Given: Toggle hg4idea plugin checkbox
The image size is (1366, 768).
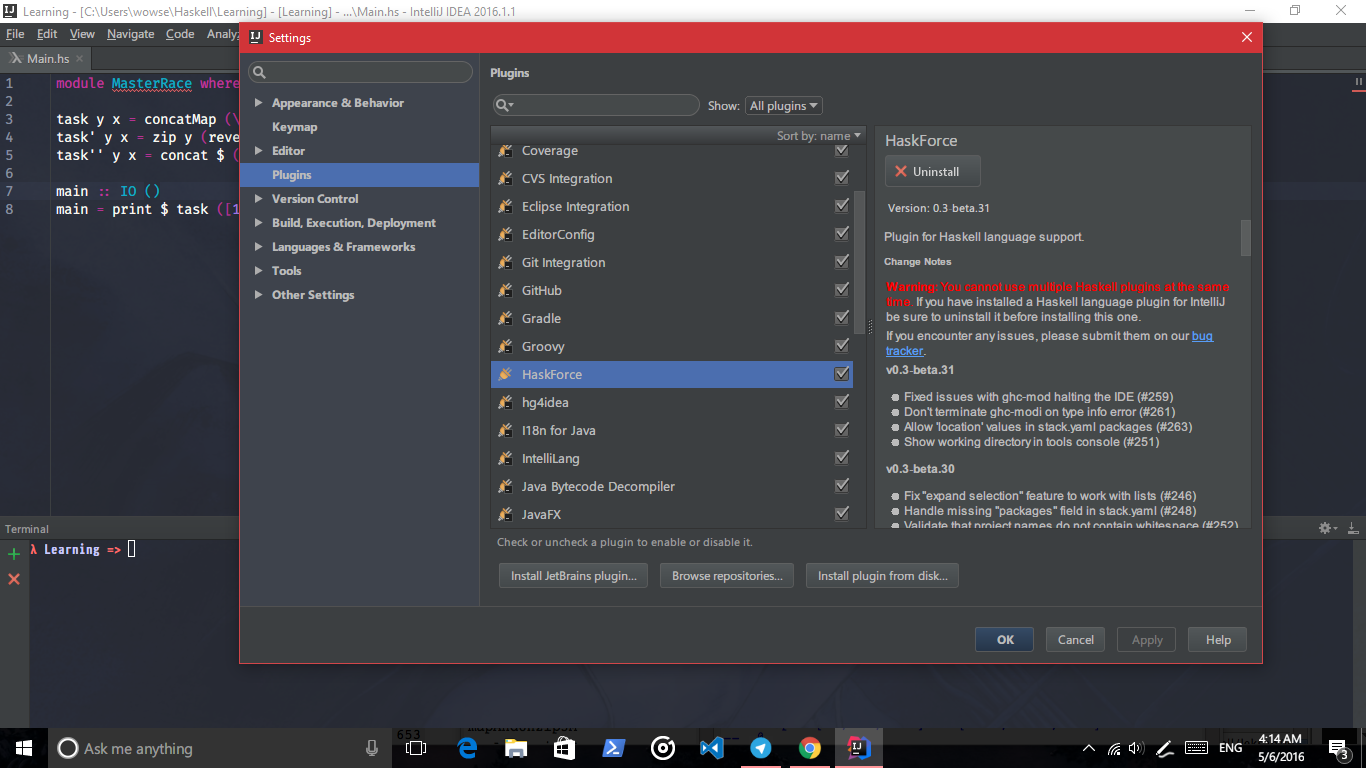Looking at the screenshot, I should (x=842, y=402).
